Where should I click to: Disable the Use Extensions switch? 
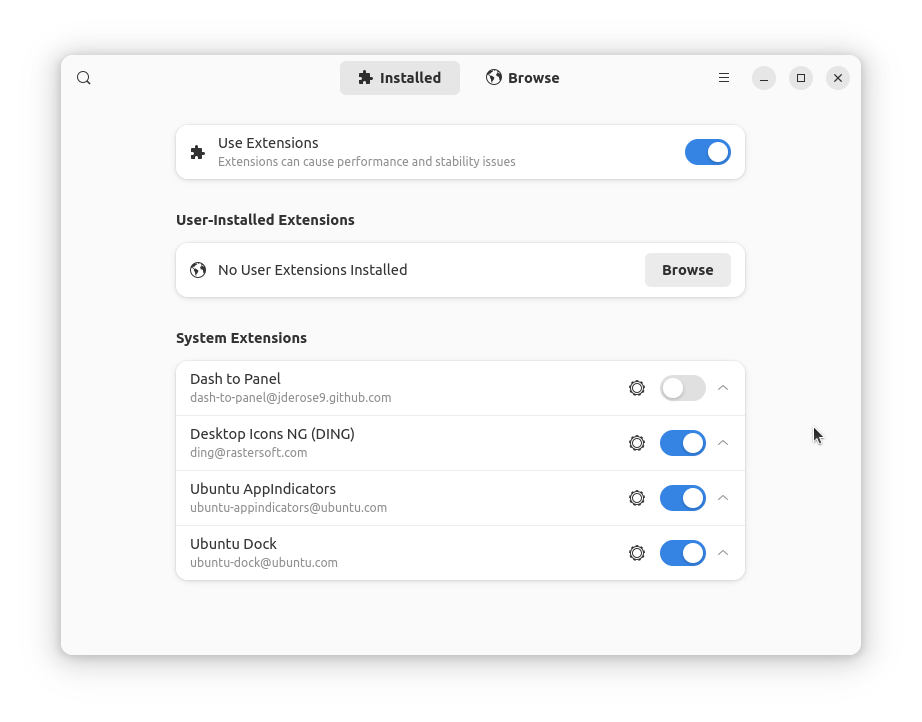707,152
